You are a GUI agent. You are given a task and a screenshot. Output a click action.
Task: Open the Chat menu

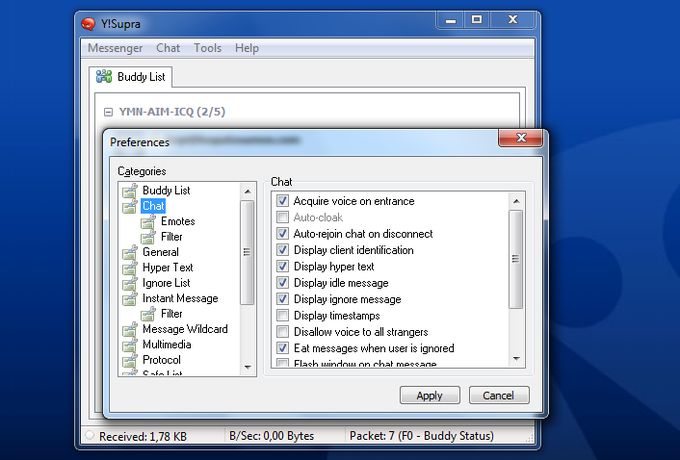168,48
